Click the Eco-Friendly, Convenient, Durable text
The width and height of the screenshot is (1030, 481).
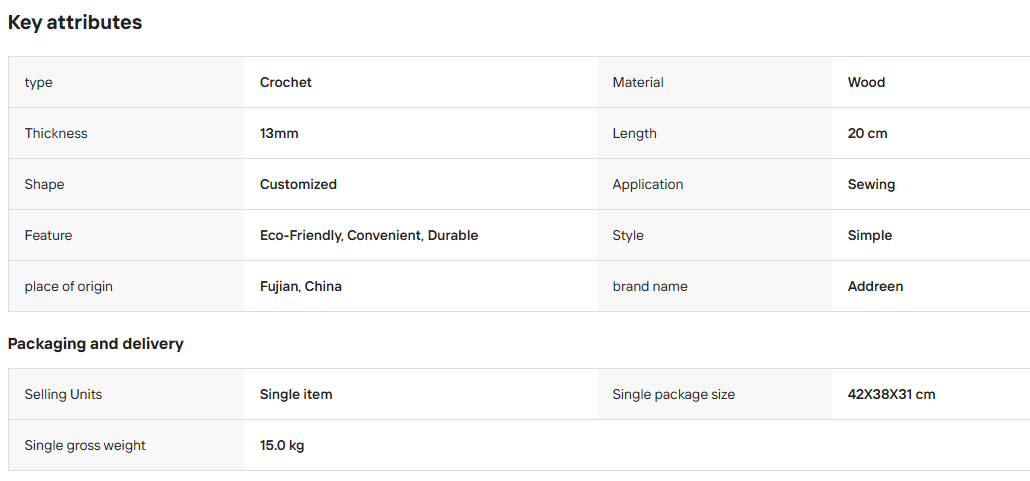click(x=369, y=235)
